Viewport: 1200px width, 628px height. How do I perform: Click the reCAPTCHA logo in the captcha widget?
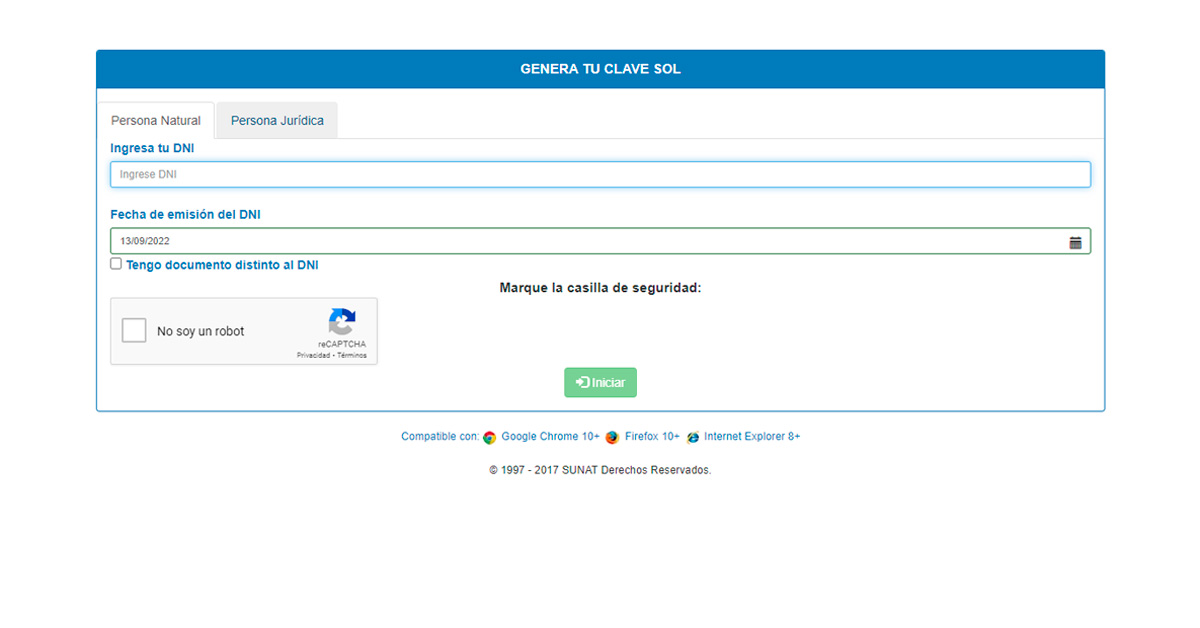[342, 320]
